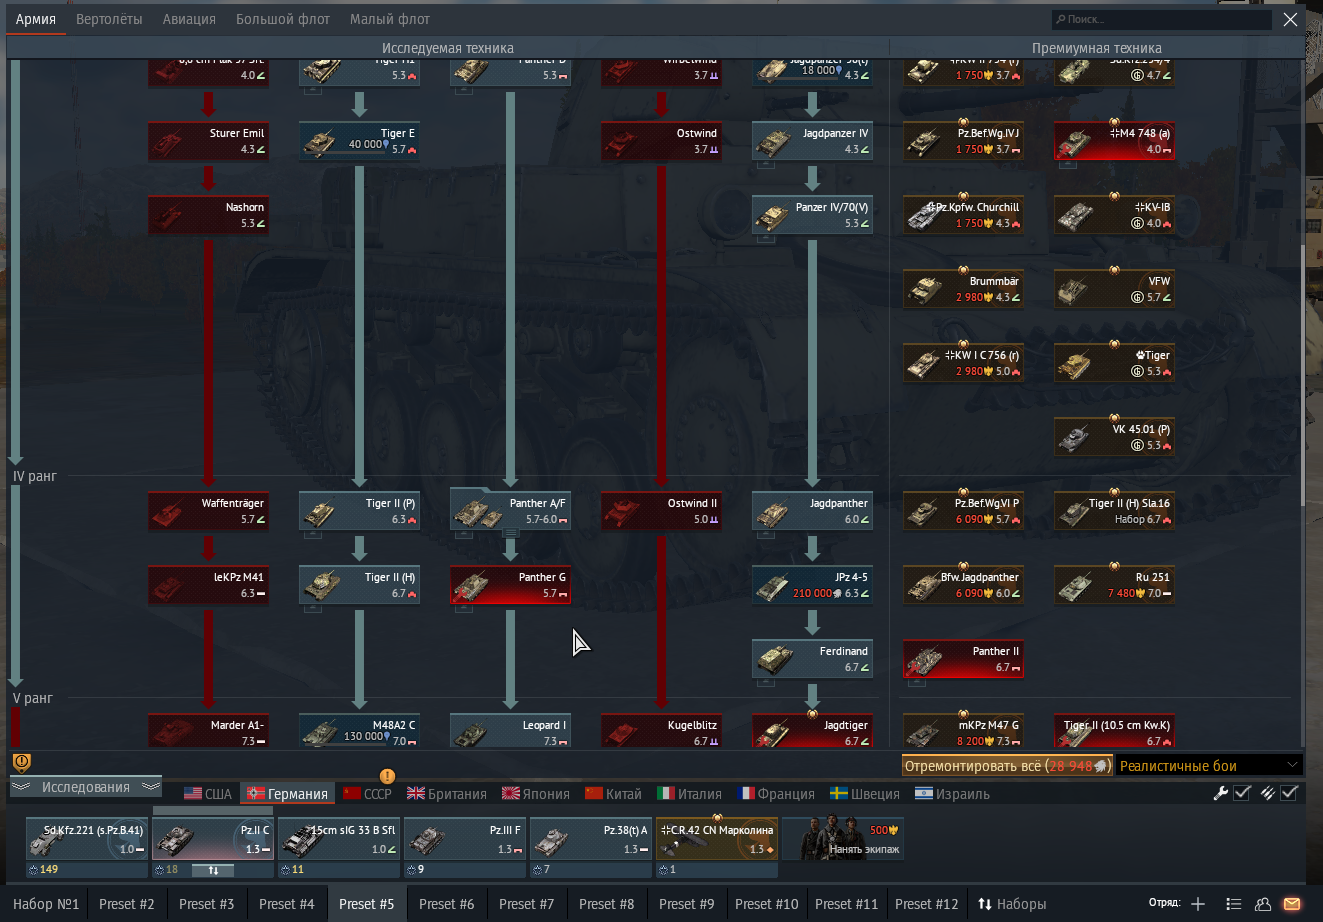Select the Tiger II (H) card
The image size is (1323, 922).
pos(359,585)
